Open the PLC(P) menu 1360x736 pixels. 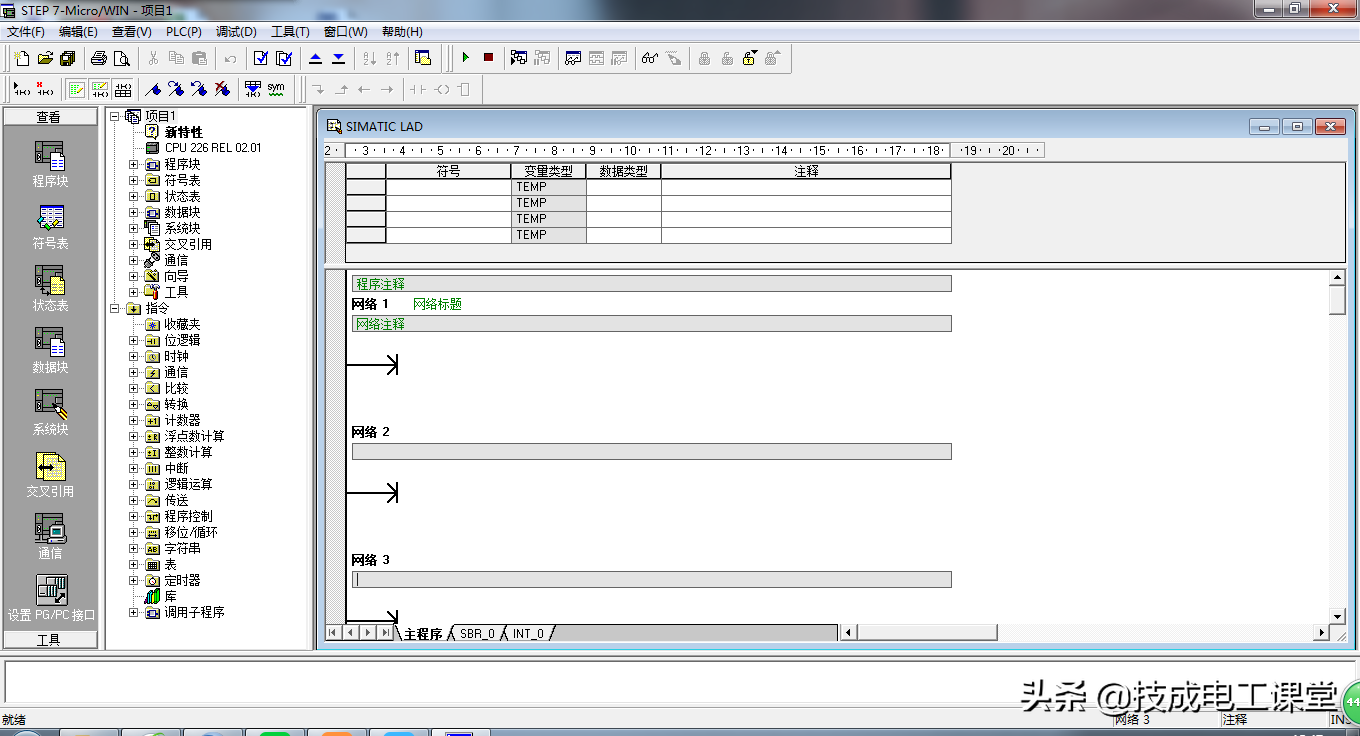pos(183,32)
